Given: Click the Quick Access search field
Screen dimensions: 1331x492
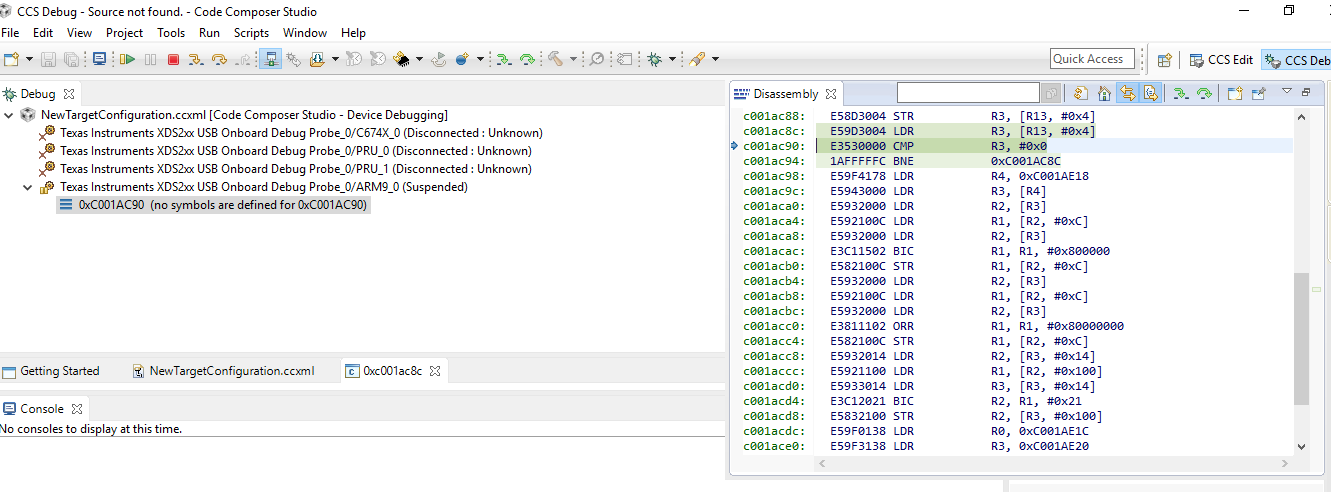Looking at the screenshot, I should click(x=1092, y=59).
